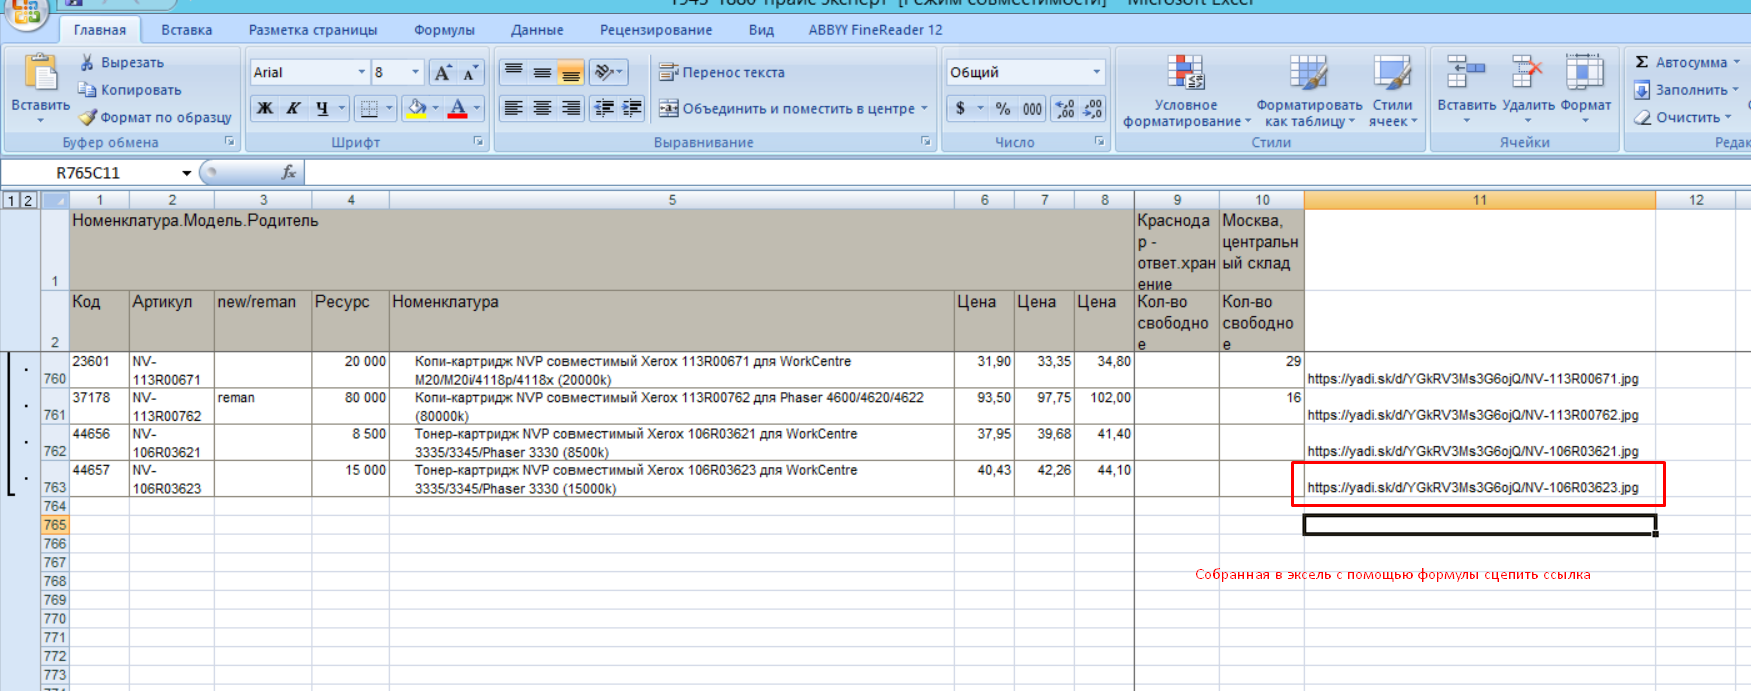Toggle bold (Ж) formatting
Screen dimensions: 1751x691
point(265,108)
